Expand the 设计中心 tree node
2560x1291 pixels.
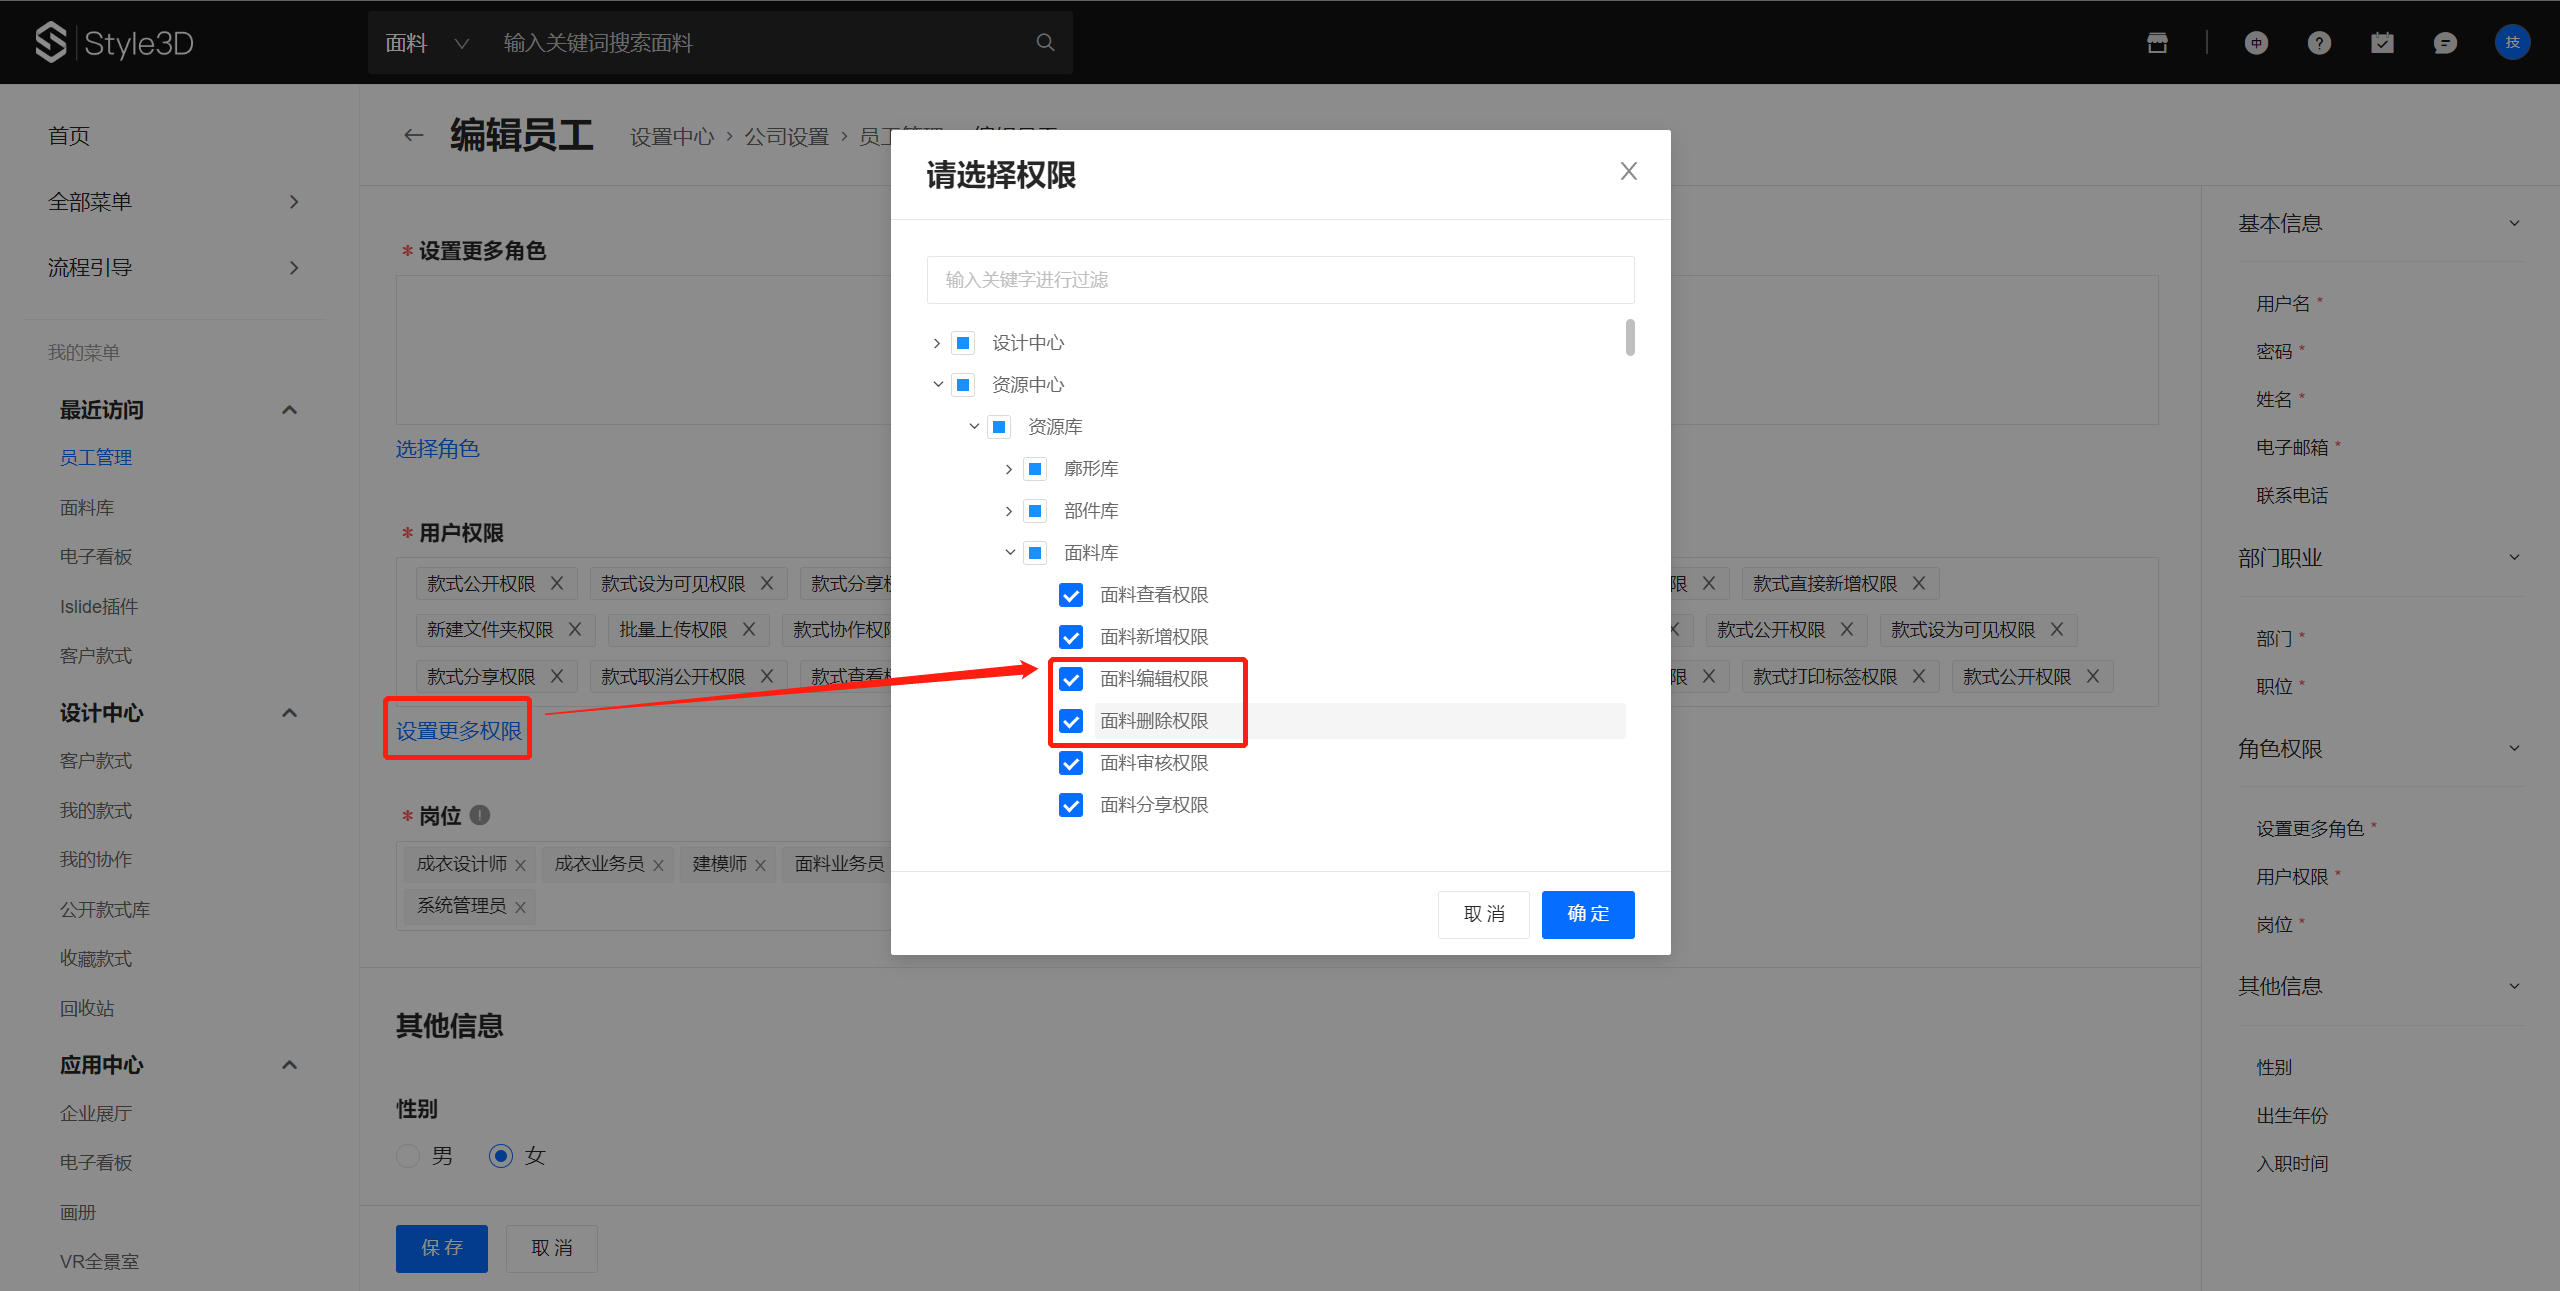click(937, 343)
